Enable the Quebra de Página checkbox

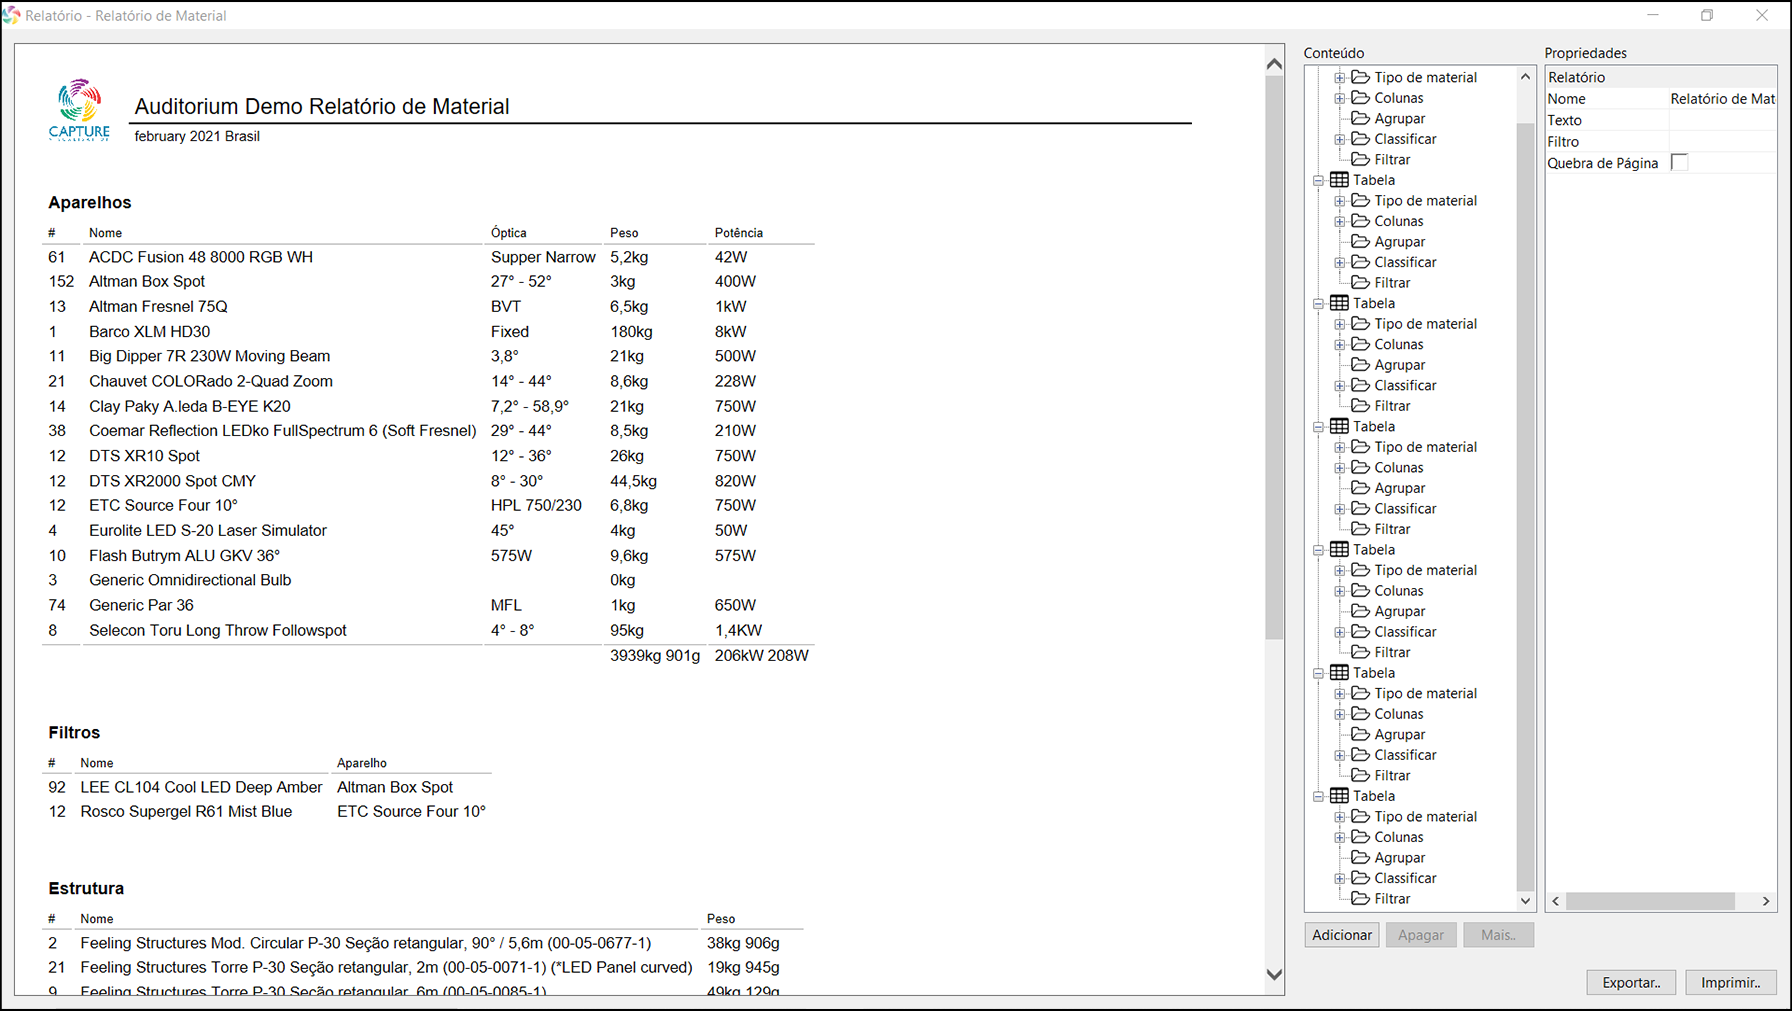click(x=1680, y=163)
